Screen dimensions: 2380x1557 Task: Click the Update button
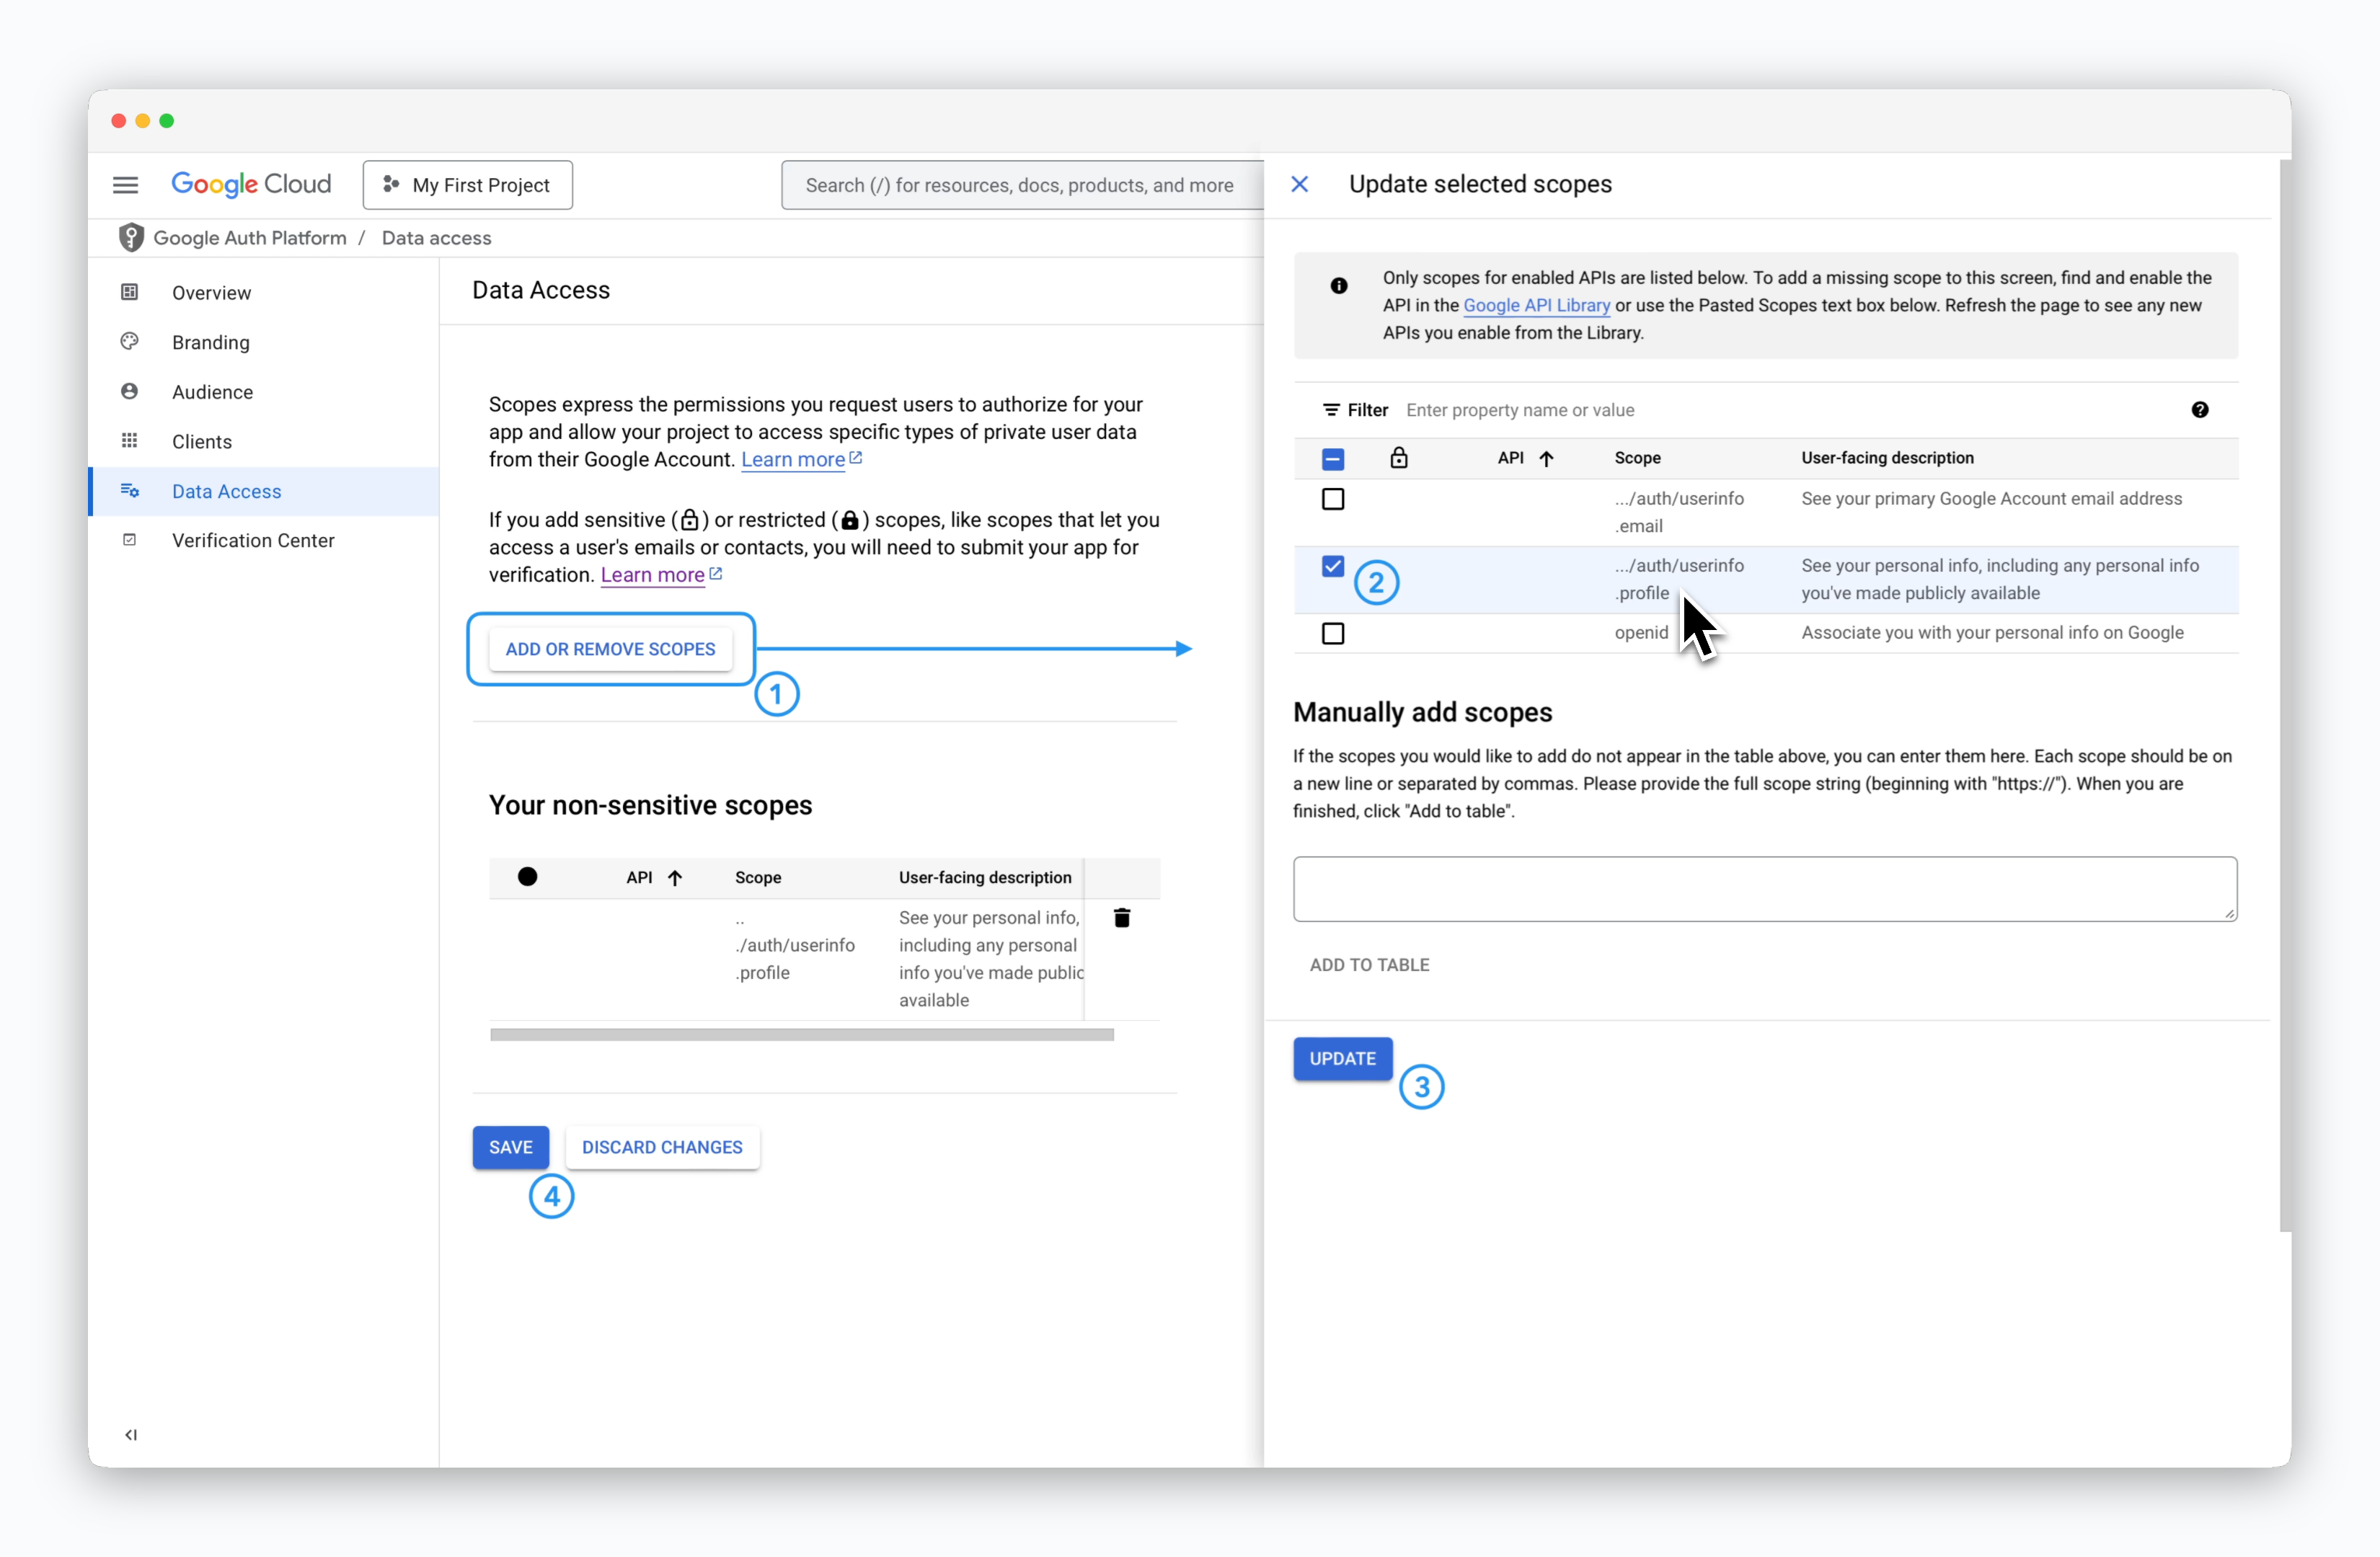tap(1342, 1059)
